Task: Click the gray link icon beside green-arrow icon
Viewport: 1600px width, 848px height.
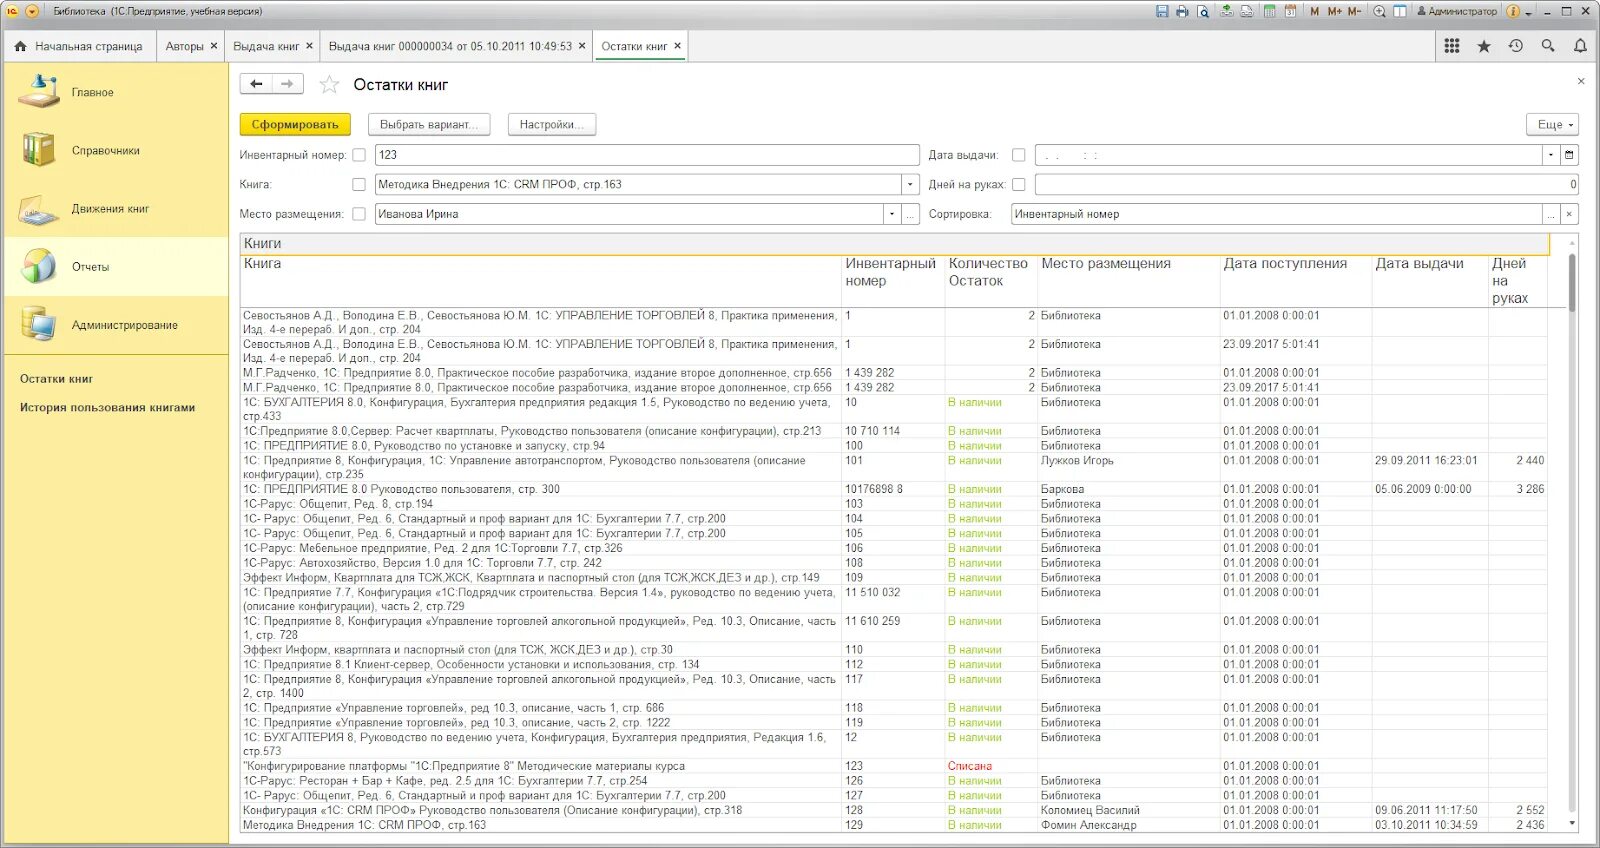Action: click(1247, 11)
